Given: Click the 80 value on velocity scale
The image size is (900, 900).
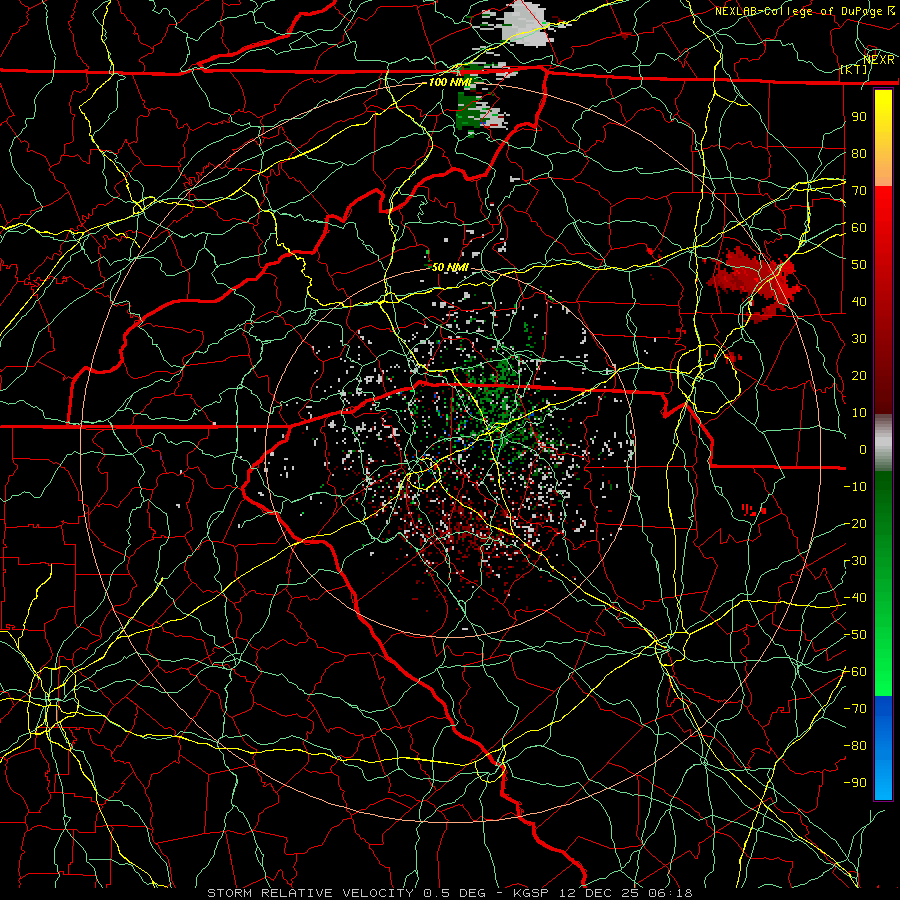Looking at the screenshot, I should pyautogui.click(x=859, y=154).
